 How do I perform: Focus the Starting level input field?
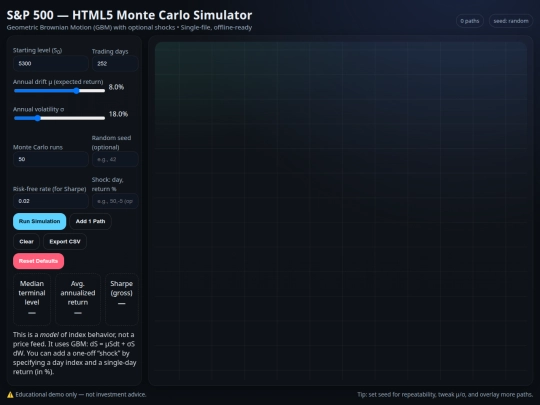[51, 64]
